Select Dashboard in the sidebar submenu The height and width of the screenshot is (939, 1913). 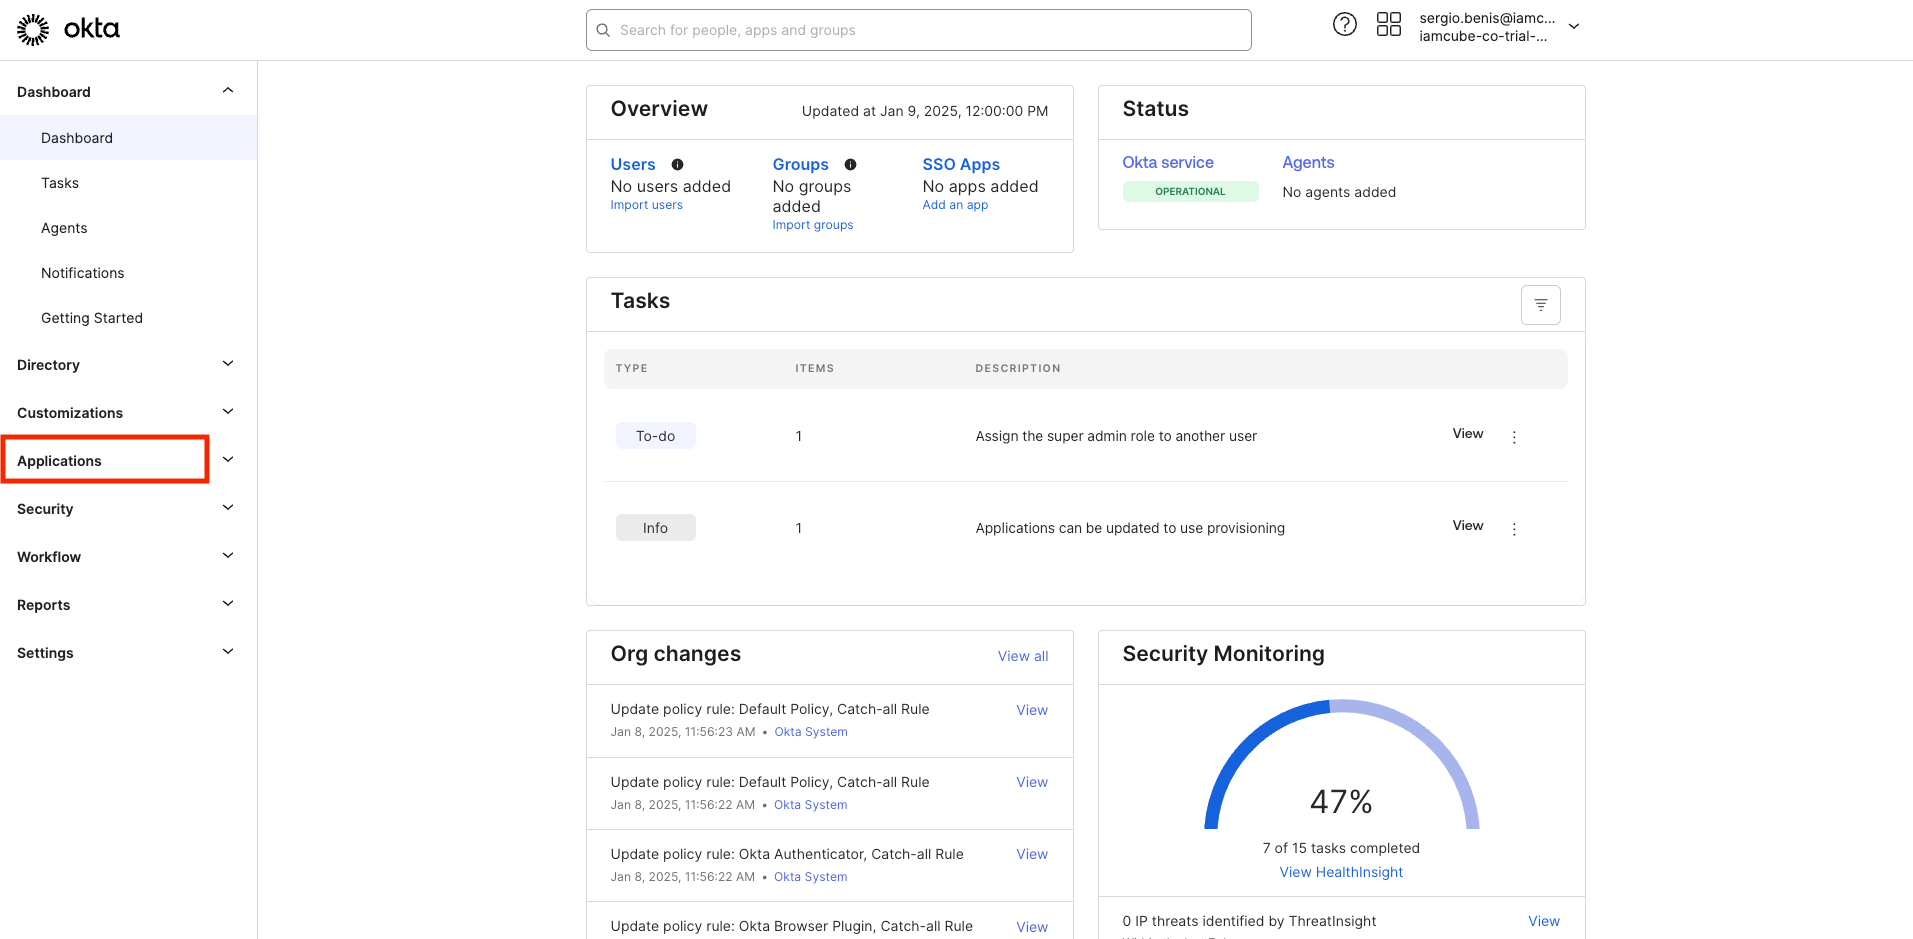pos(128,138)
